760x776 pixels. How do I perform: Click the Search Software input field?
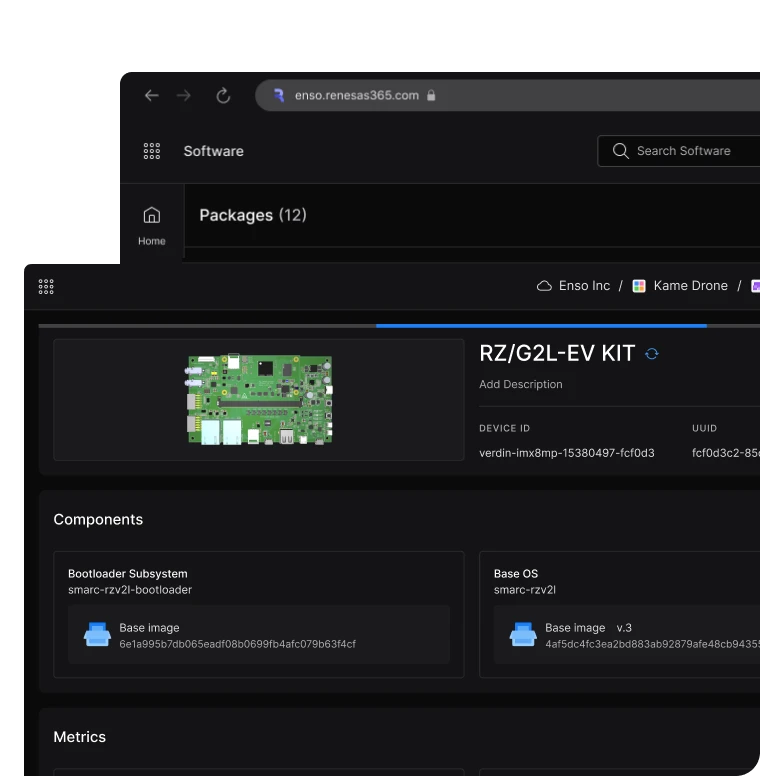[x=690, y=151]
